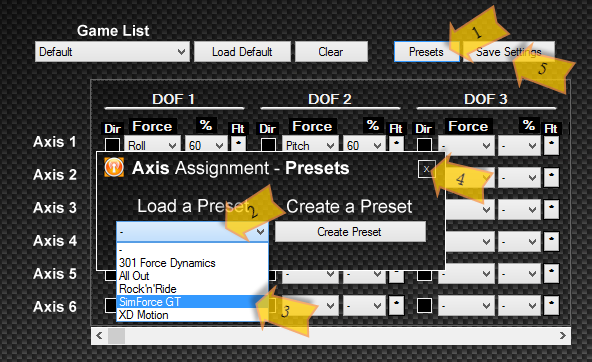
Task: Click the orange Axis Assignment app icon
Action: pos(114,167)
